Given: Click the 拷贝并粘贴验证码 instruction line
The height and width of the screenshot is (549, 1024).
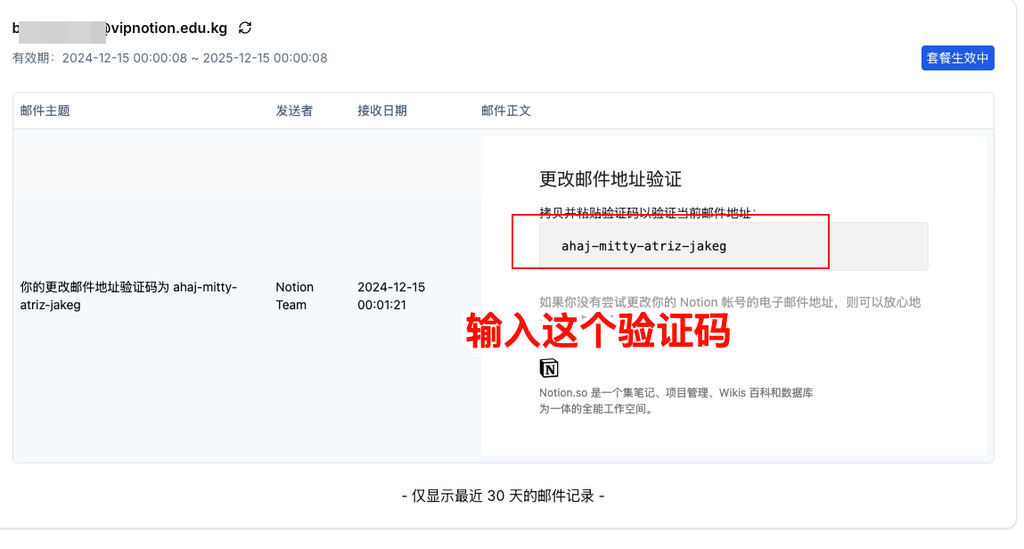Looking at the screenshot, I should coord(647,213).
